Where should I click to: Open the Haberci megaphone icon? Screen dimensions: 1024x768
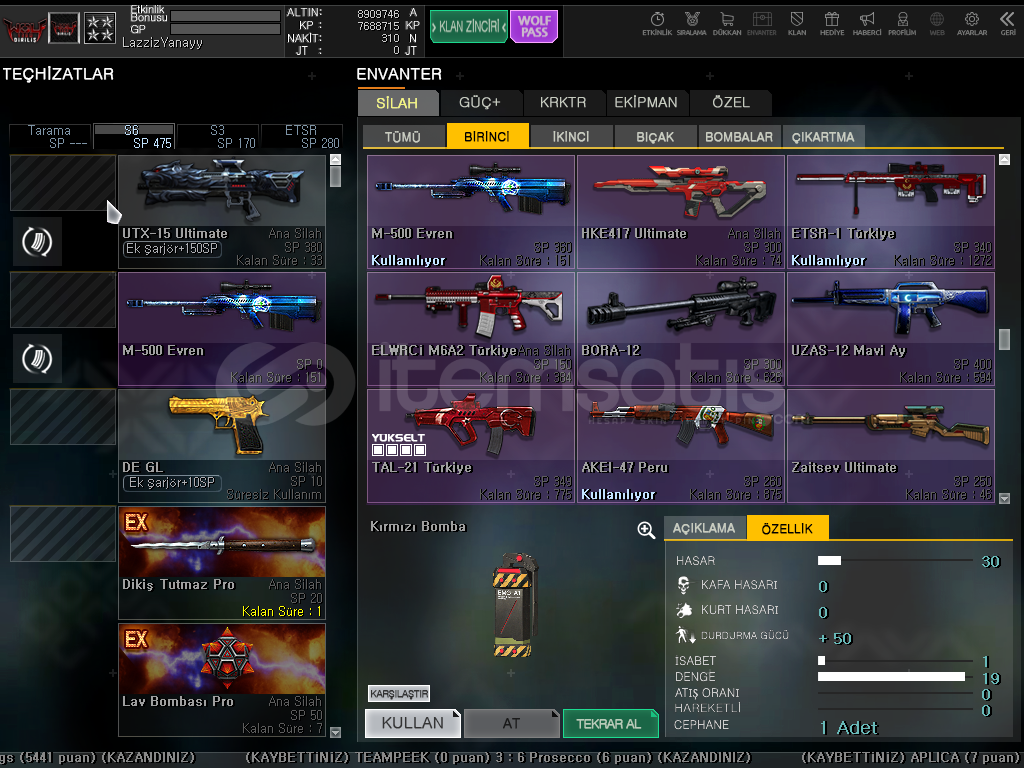[x=867, y=23]
